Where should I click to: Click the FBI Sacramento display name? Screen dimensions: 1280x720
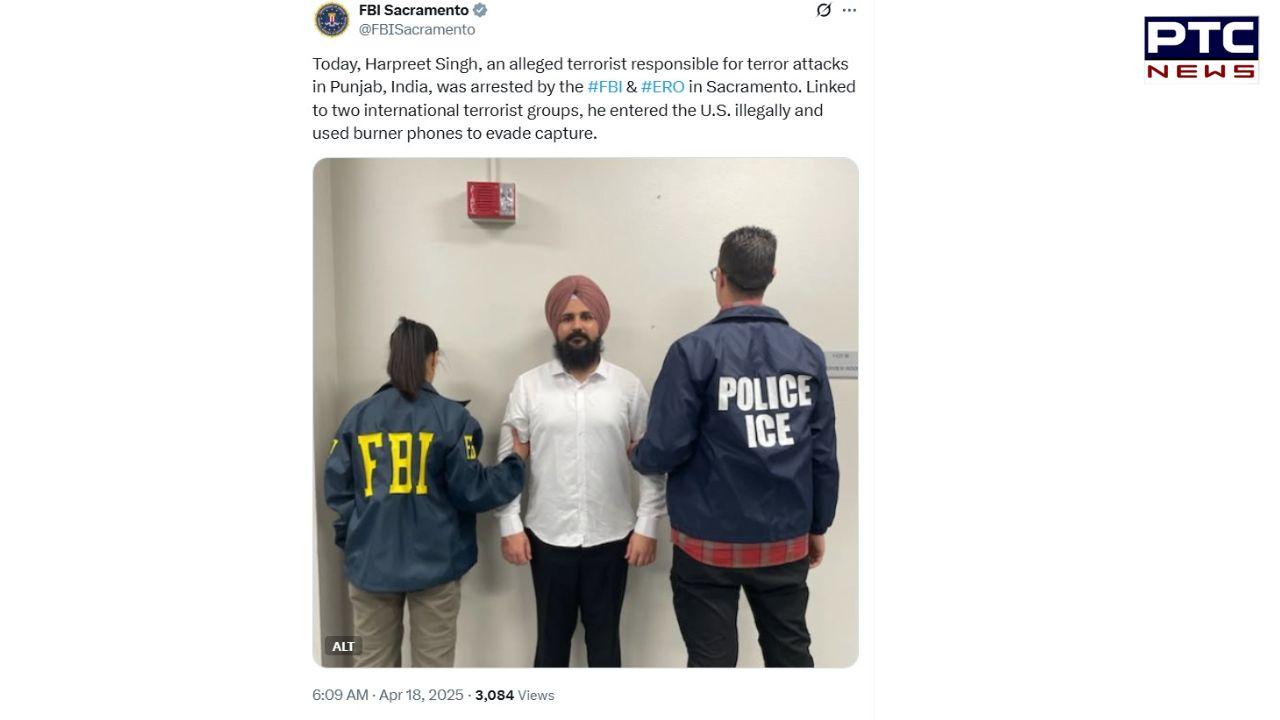413,10
